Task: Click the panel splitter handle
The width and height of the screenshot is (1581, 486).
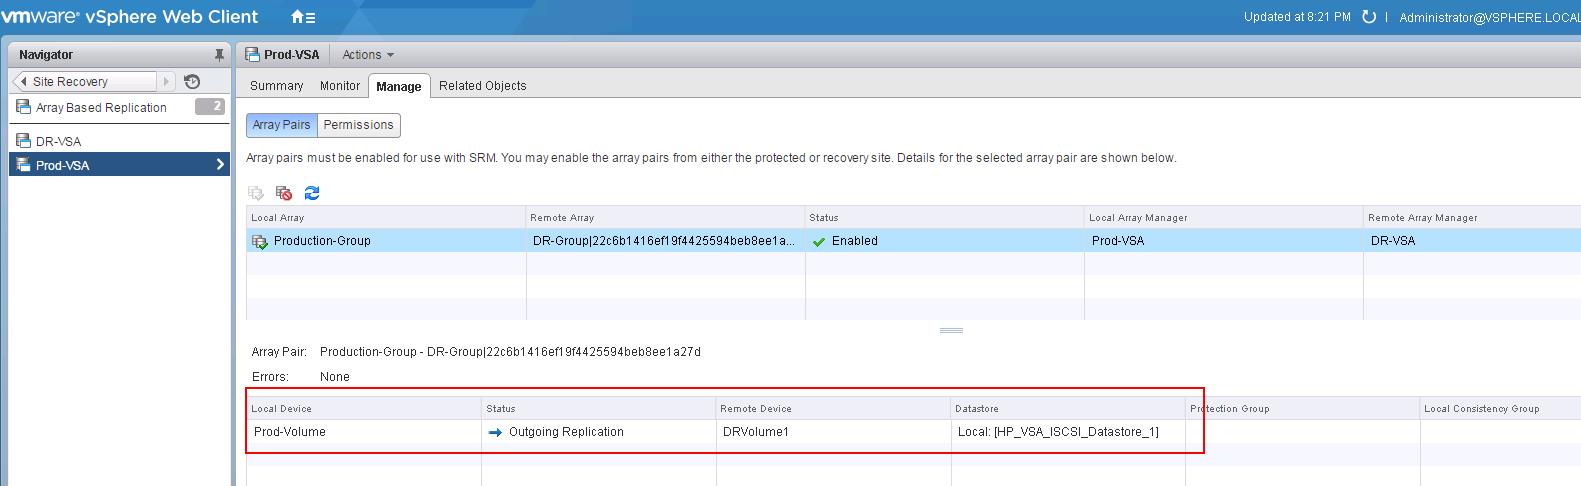Action: tap(951, 330)
